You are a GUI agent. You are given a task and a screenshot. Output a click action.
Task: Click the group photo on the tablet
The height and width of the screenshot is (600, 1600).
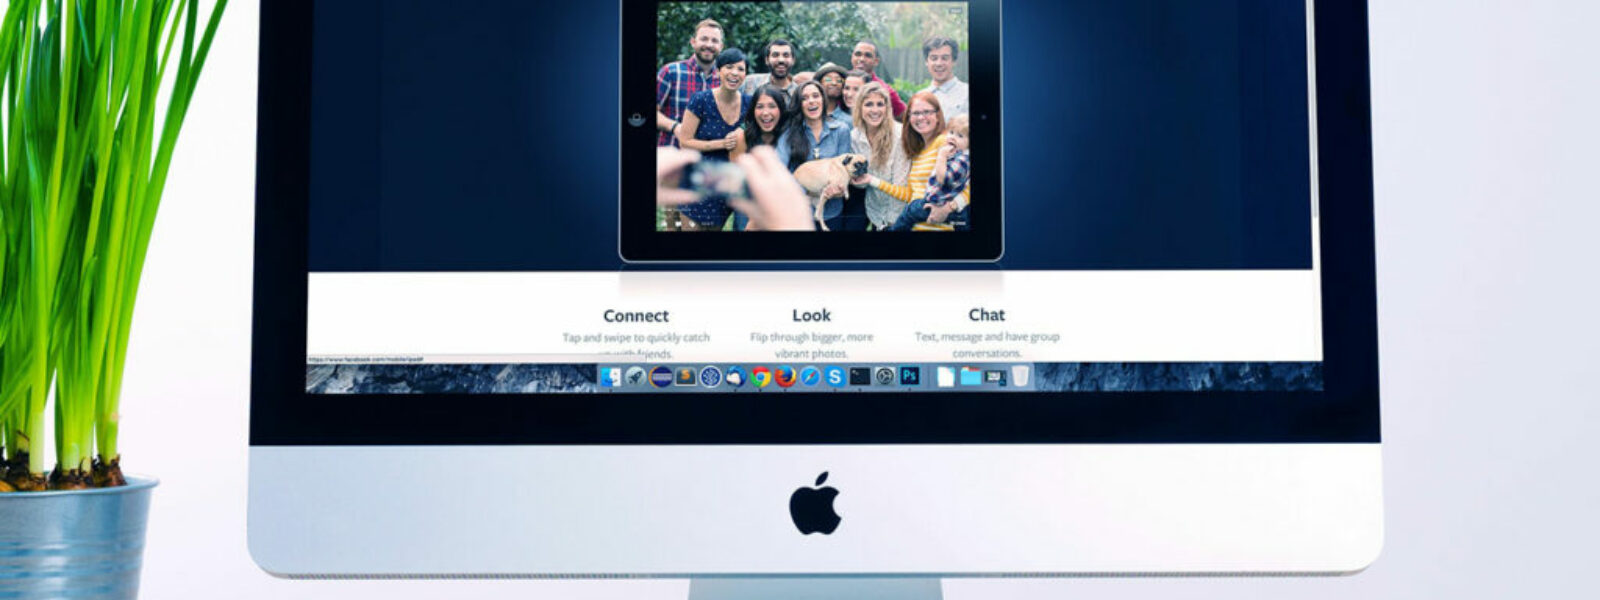812,116
